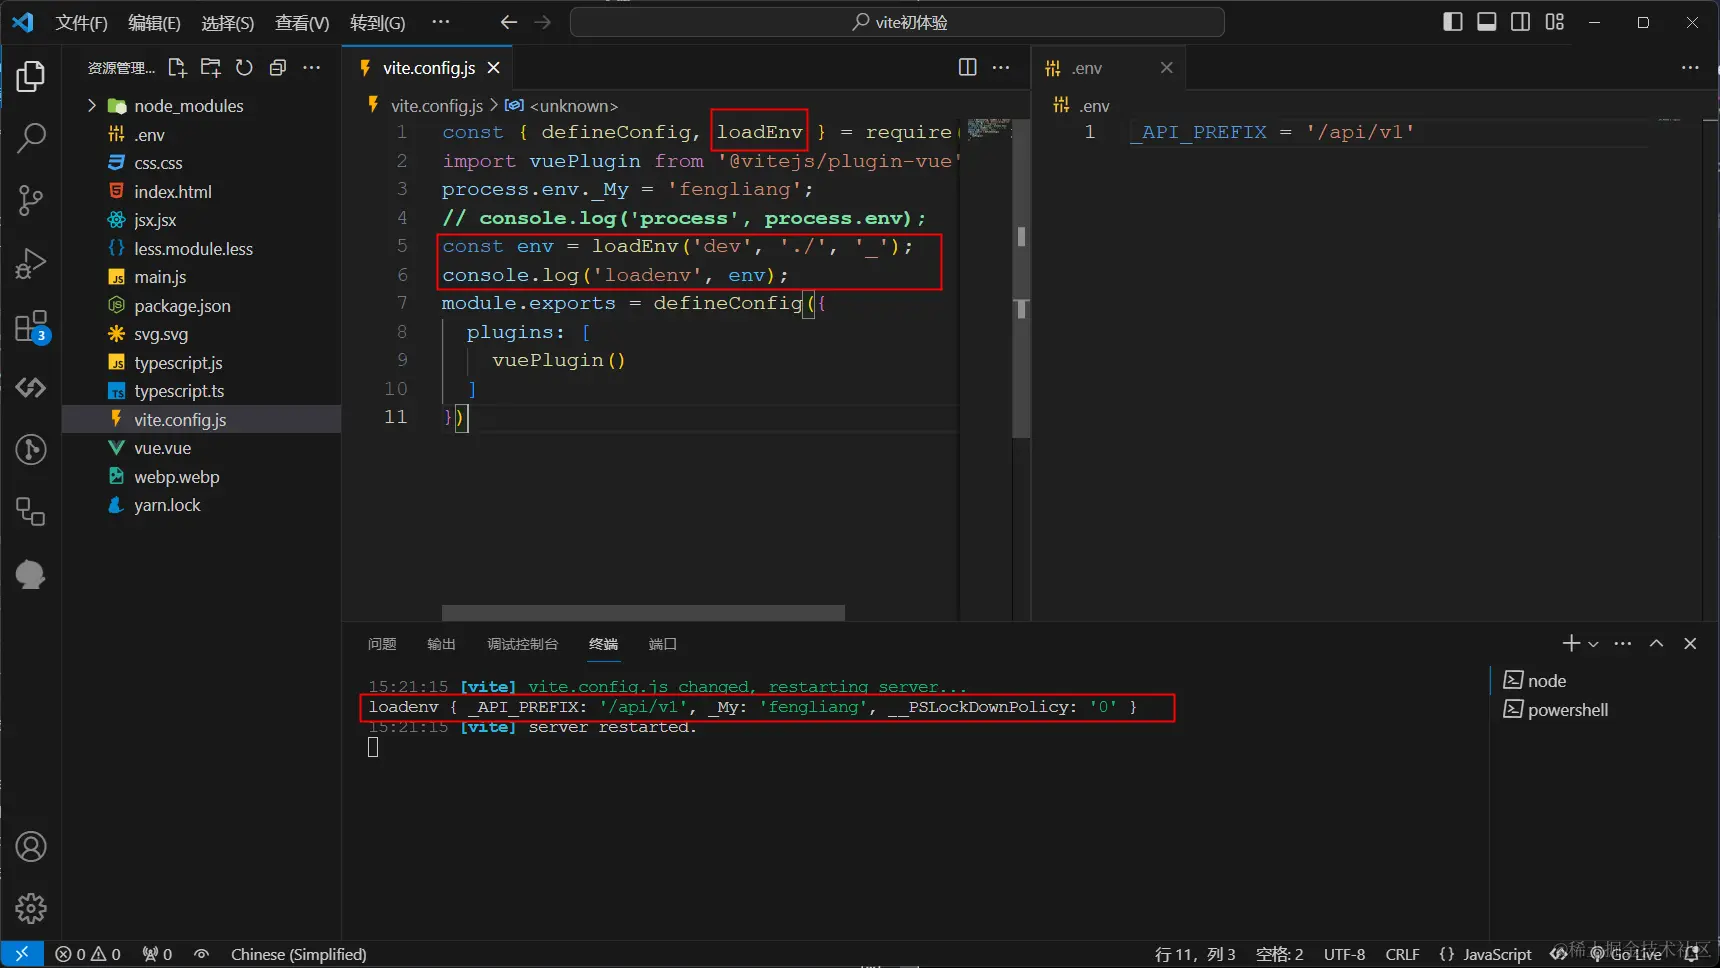Go back in navigation history
The image size is (1720, 968).
[508, 22]
